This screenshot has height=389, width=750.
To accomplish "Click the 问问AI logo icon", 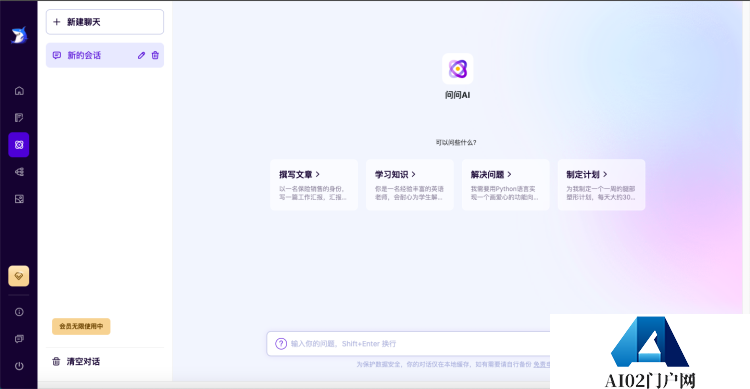I will pyautogui.click(x=458, y=69).
